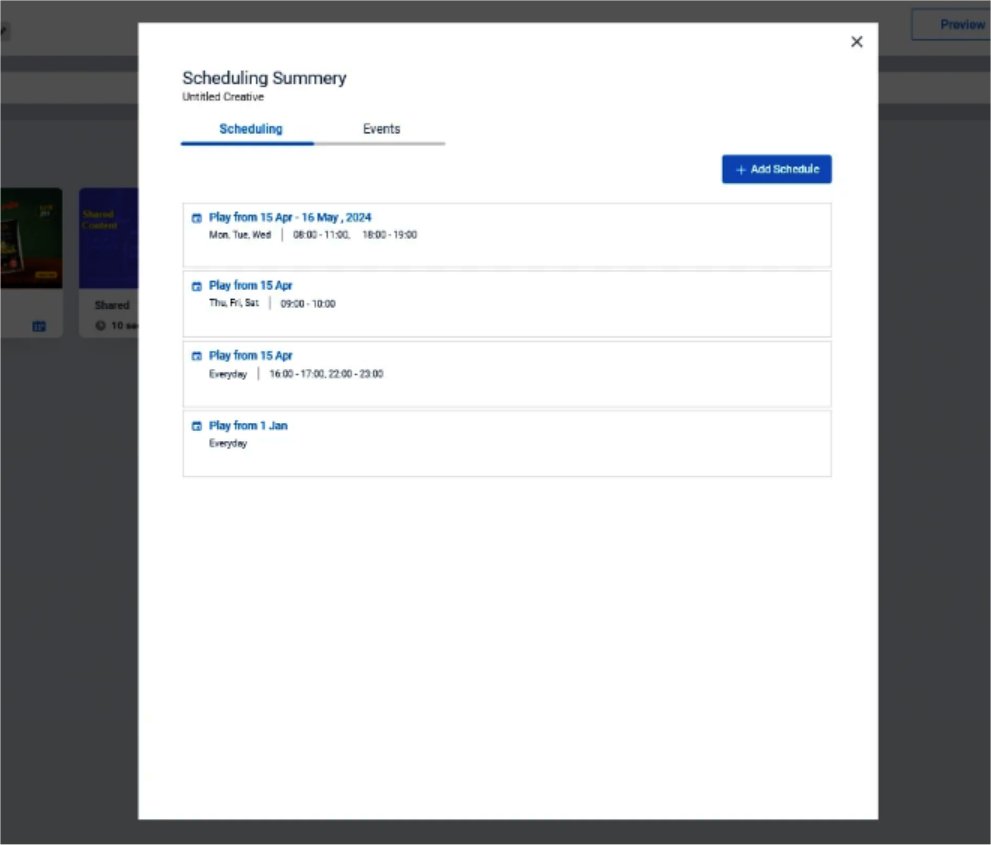
Task: Click the calendar icon beside the Thu, Fri, Sat schedule
Action: 196,285
